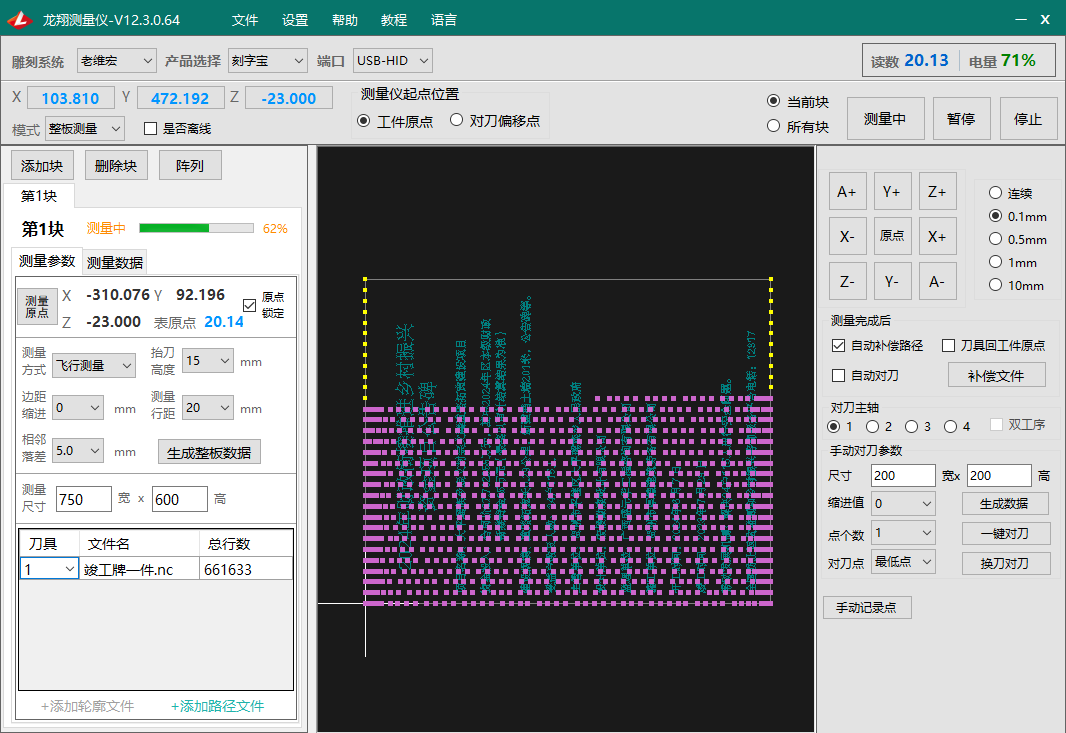Click the red app logo icon
The height and width of the screenshot is (733, 1066).
(x=19, y=20)
